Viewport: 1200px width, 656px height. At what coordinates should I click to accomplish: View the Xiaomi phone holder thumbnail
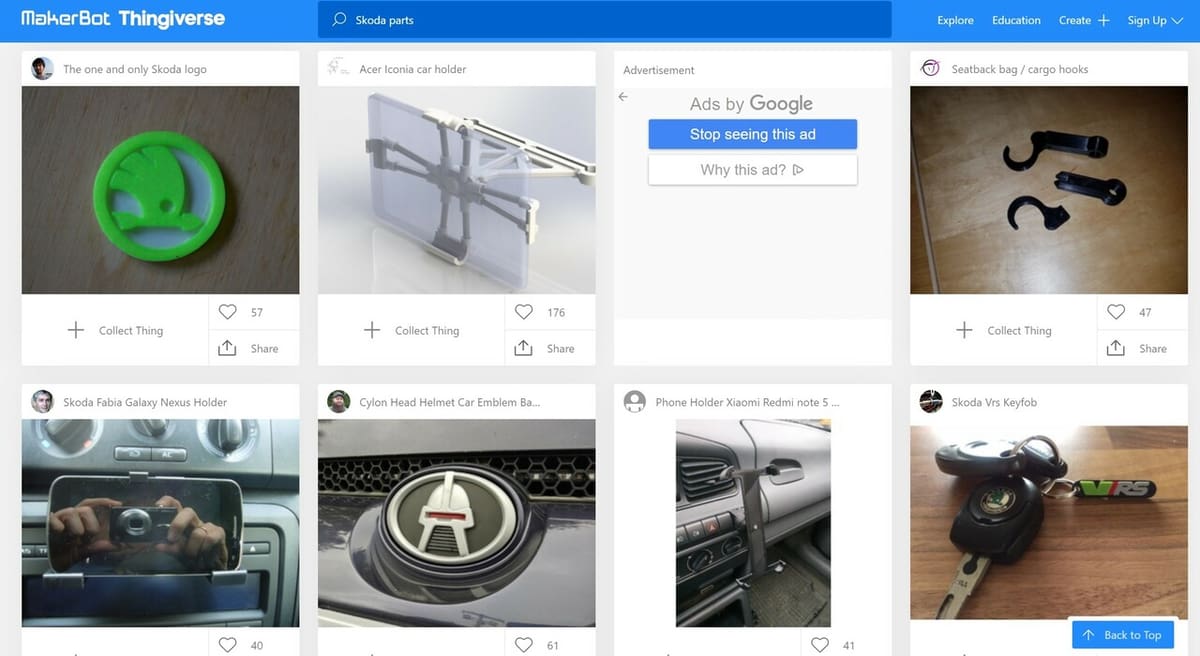tap(753, 523)
